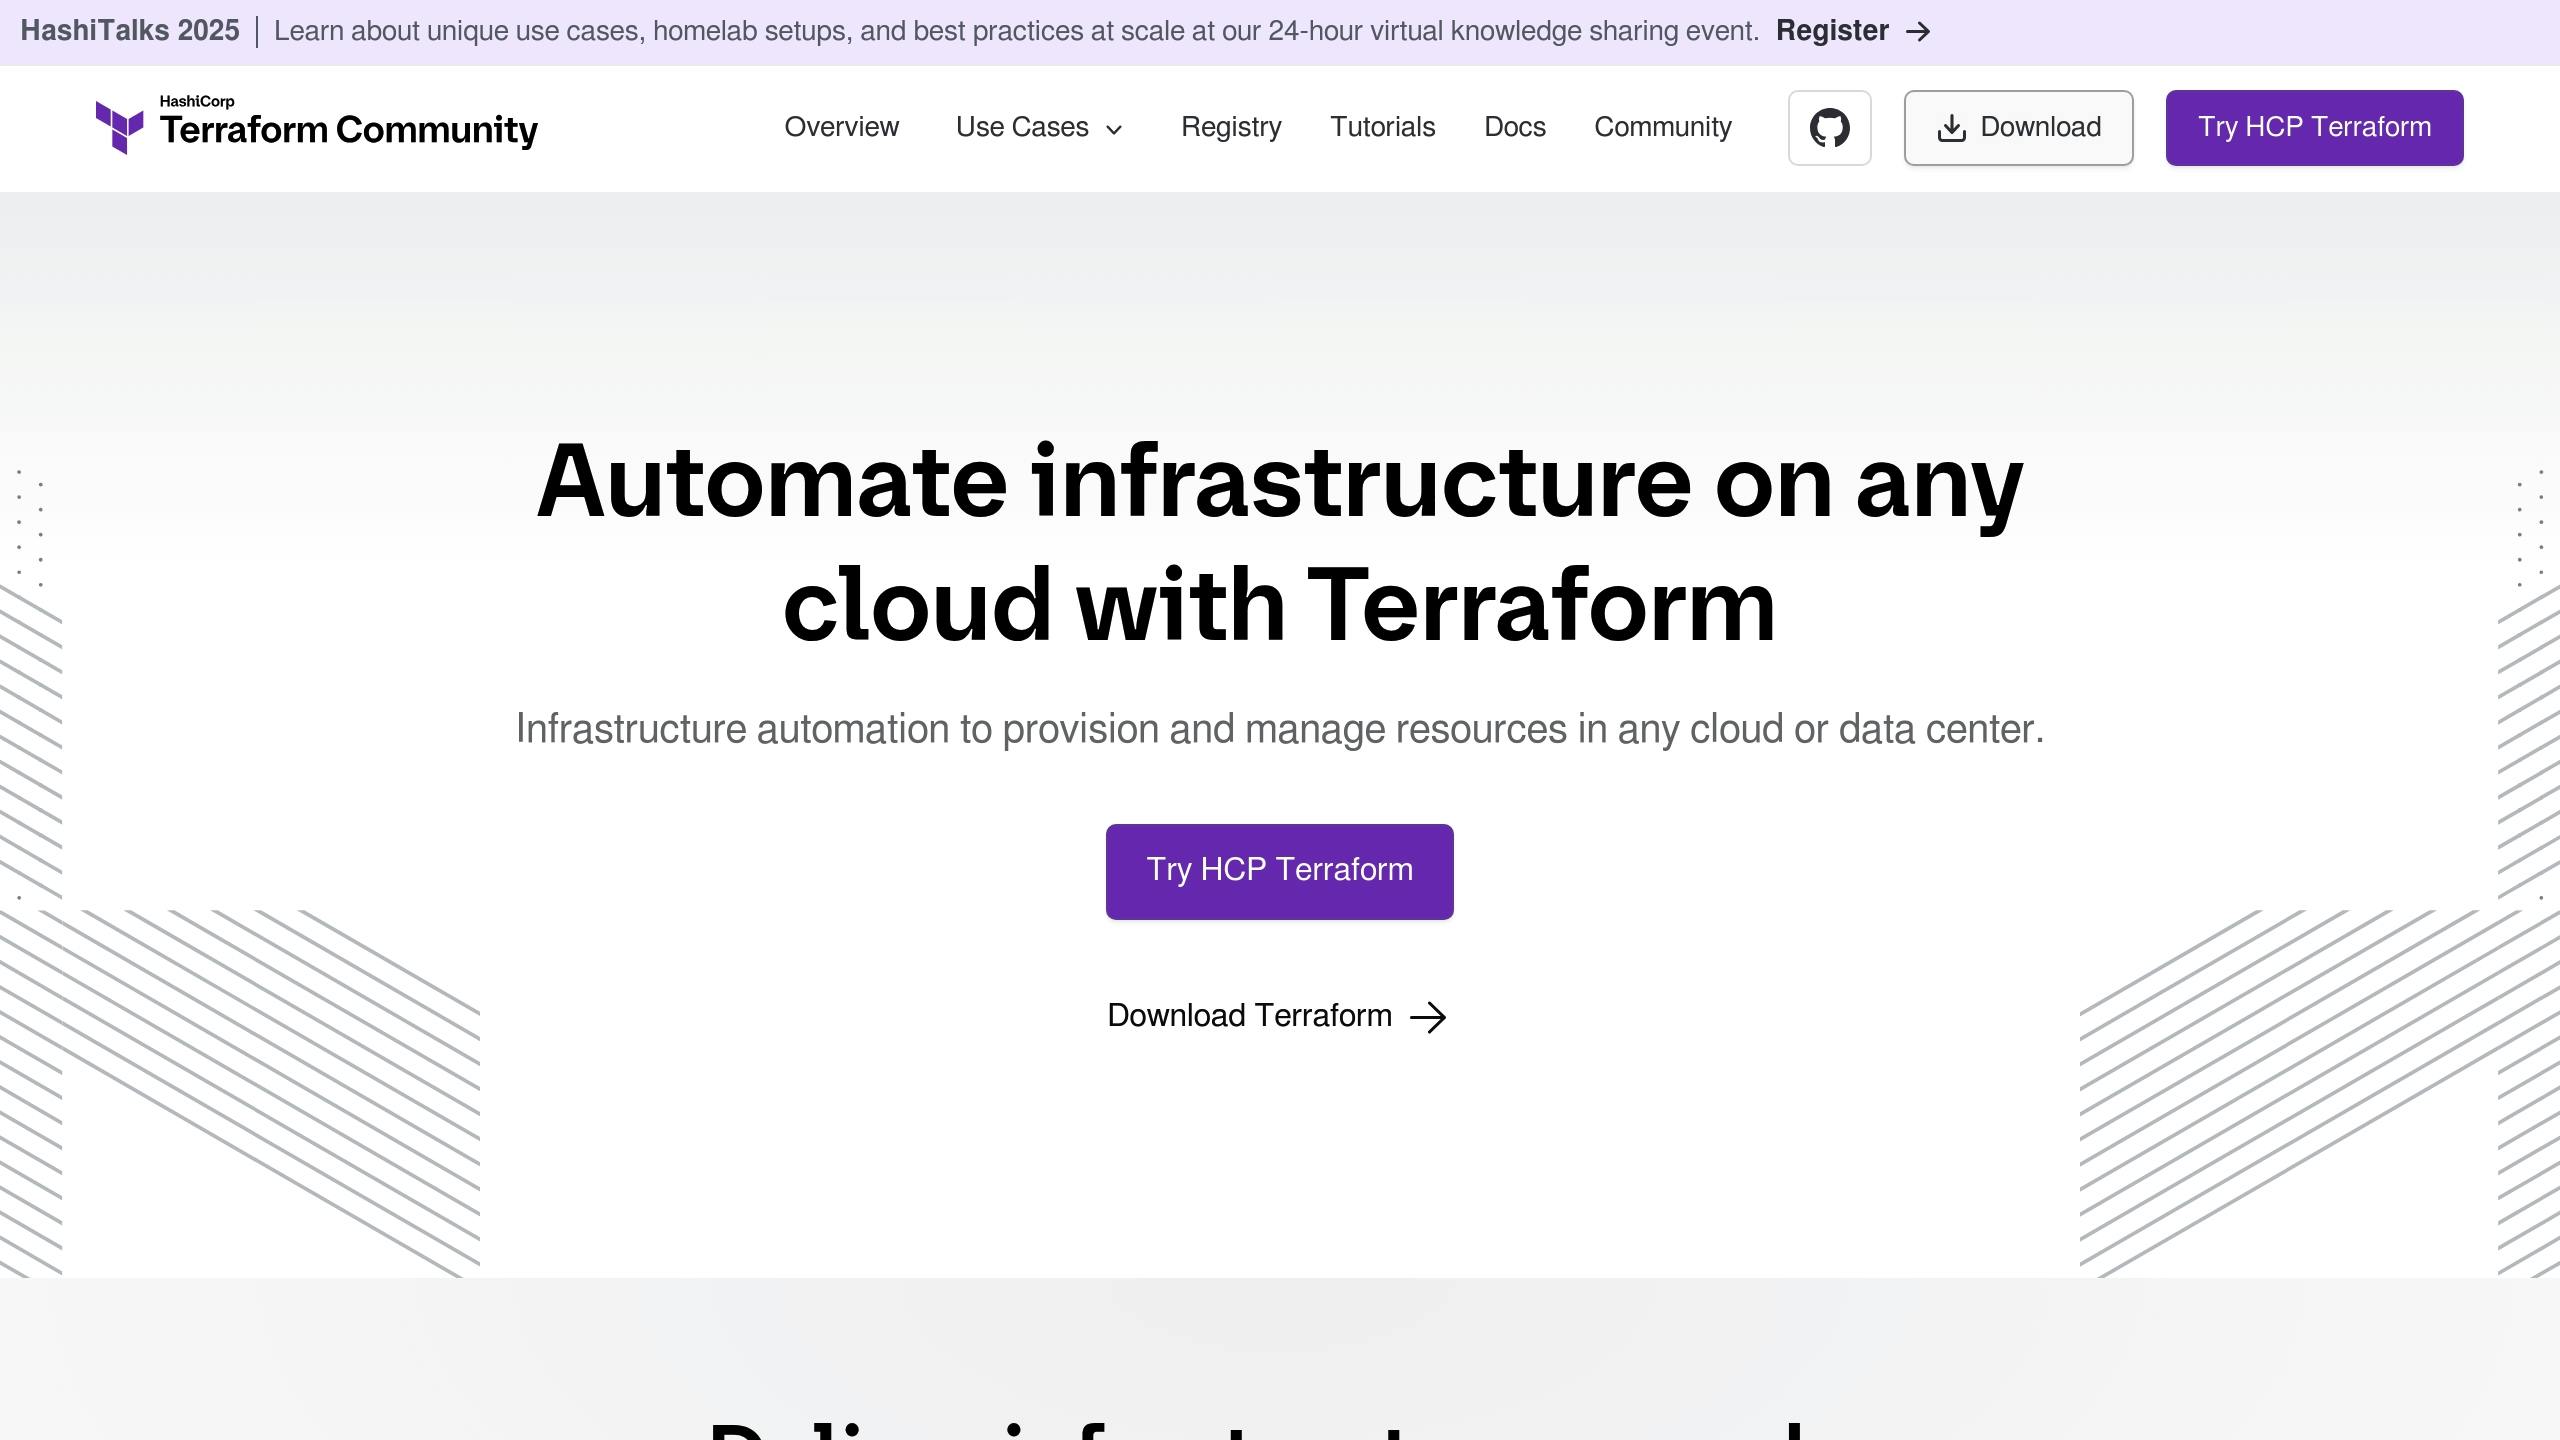Open the GitHub repository icon

point(1829,127)
